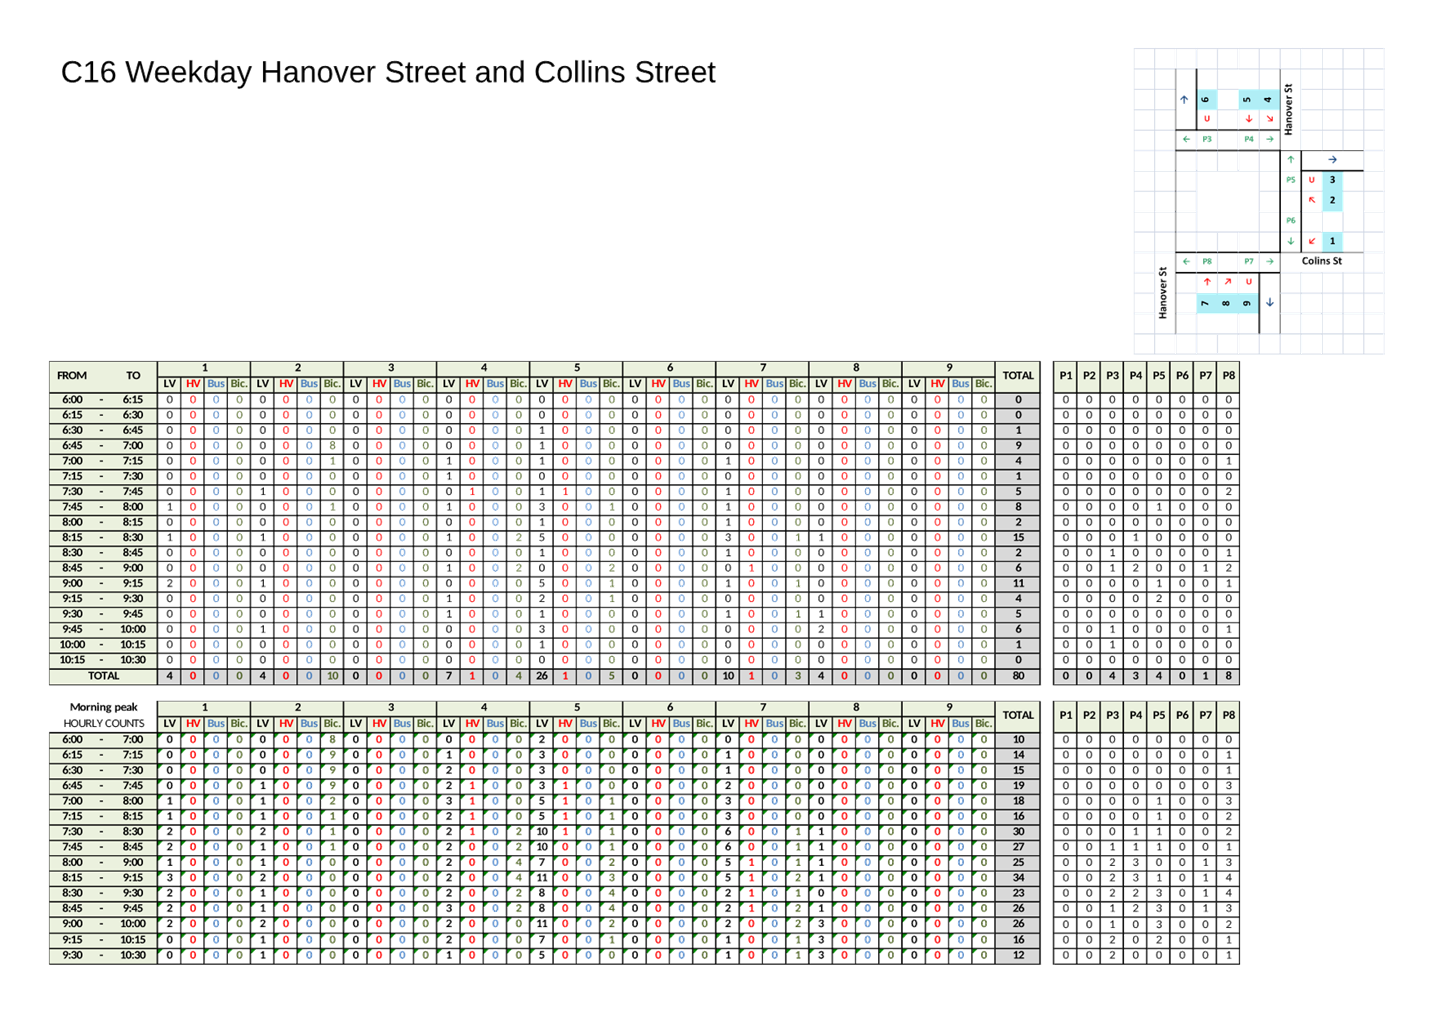Screen dimensions: 1432x1013
Task: Click the green 'P7' label in the diagram
Action: coord(1249,261)
